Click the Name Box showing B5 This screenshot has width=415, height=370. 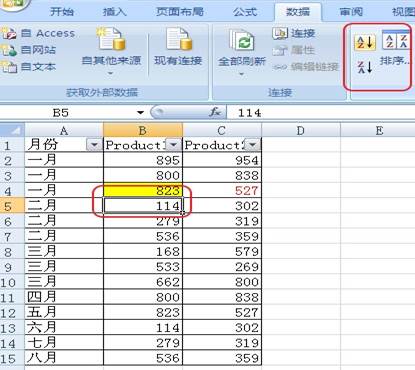tap(61, 113)
